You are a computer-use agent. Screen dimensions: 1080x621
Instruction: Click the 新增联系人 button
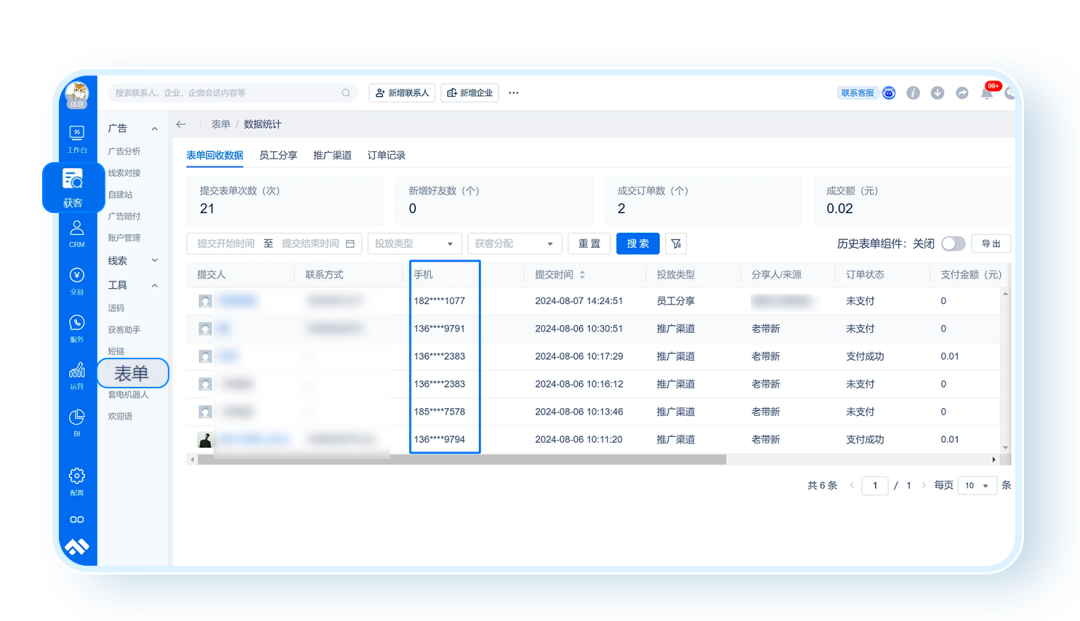pos(402,93)
